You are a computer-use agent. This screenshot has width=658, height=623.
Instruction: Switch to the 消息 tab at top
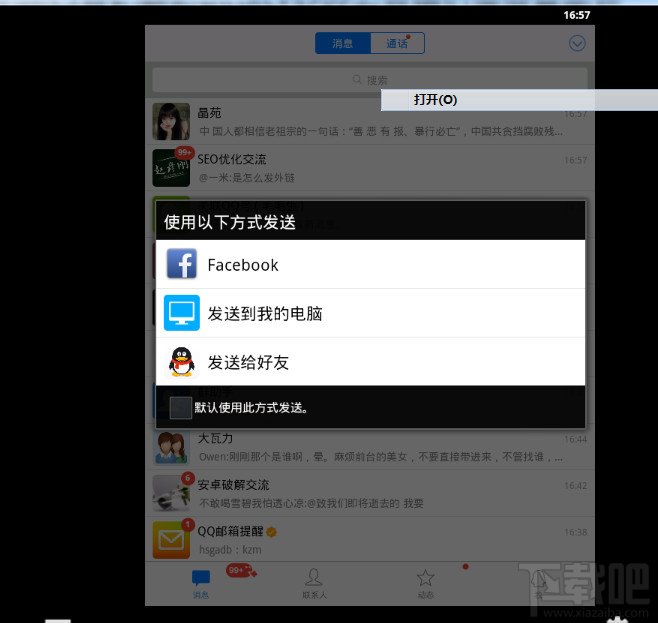(x=342, y=43)
